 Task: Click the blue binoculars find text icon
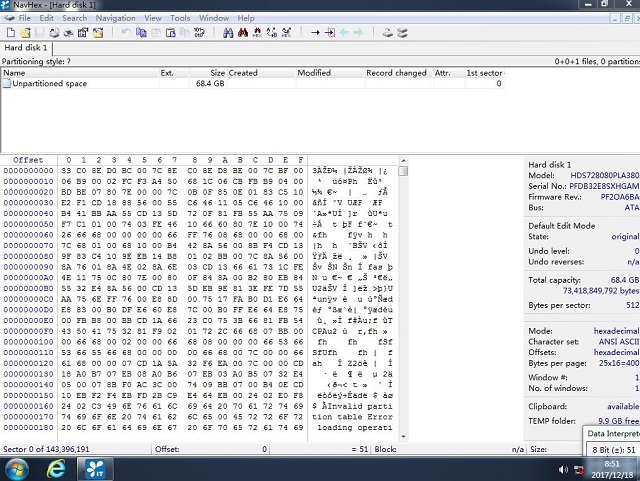[228, 33]
